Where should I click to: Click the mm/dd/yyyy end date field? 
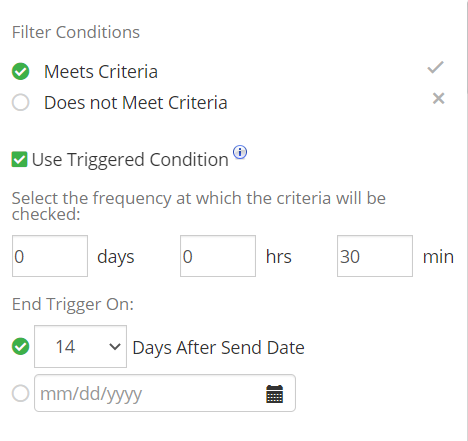165,393
